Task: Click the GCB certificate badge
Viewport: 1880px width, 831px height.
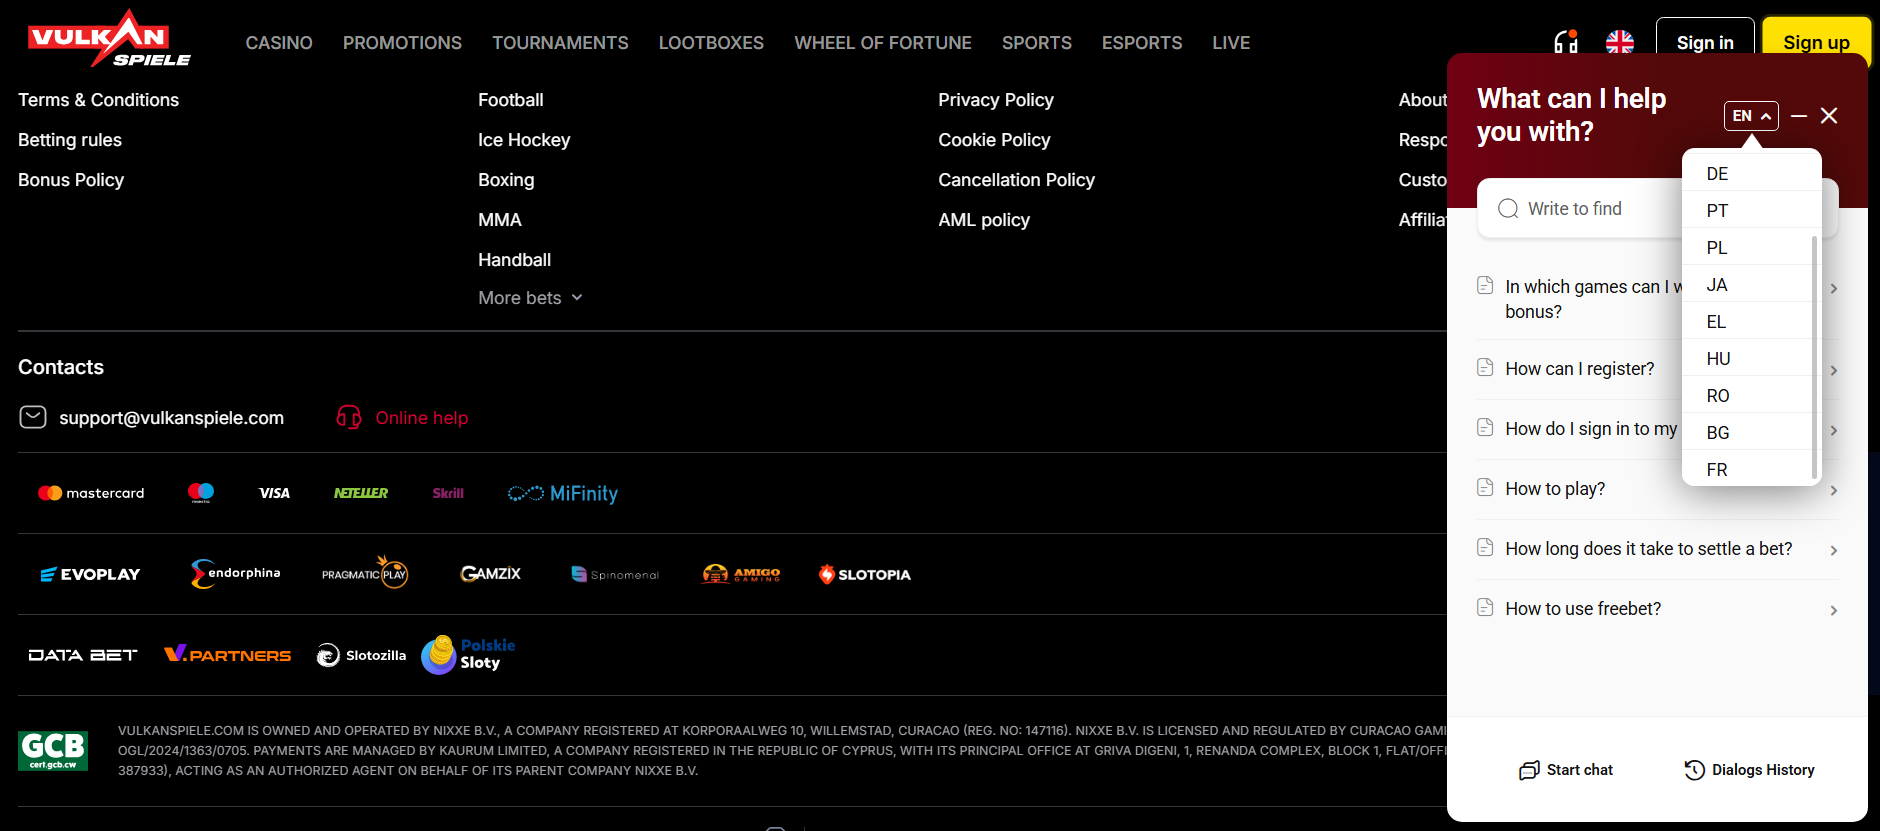Action: (x=53, y=750)
